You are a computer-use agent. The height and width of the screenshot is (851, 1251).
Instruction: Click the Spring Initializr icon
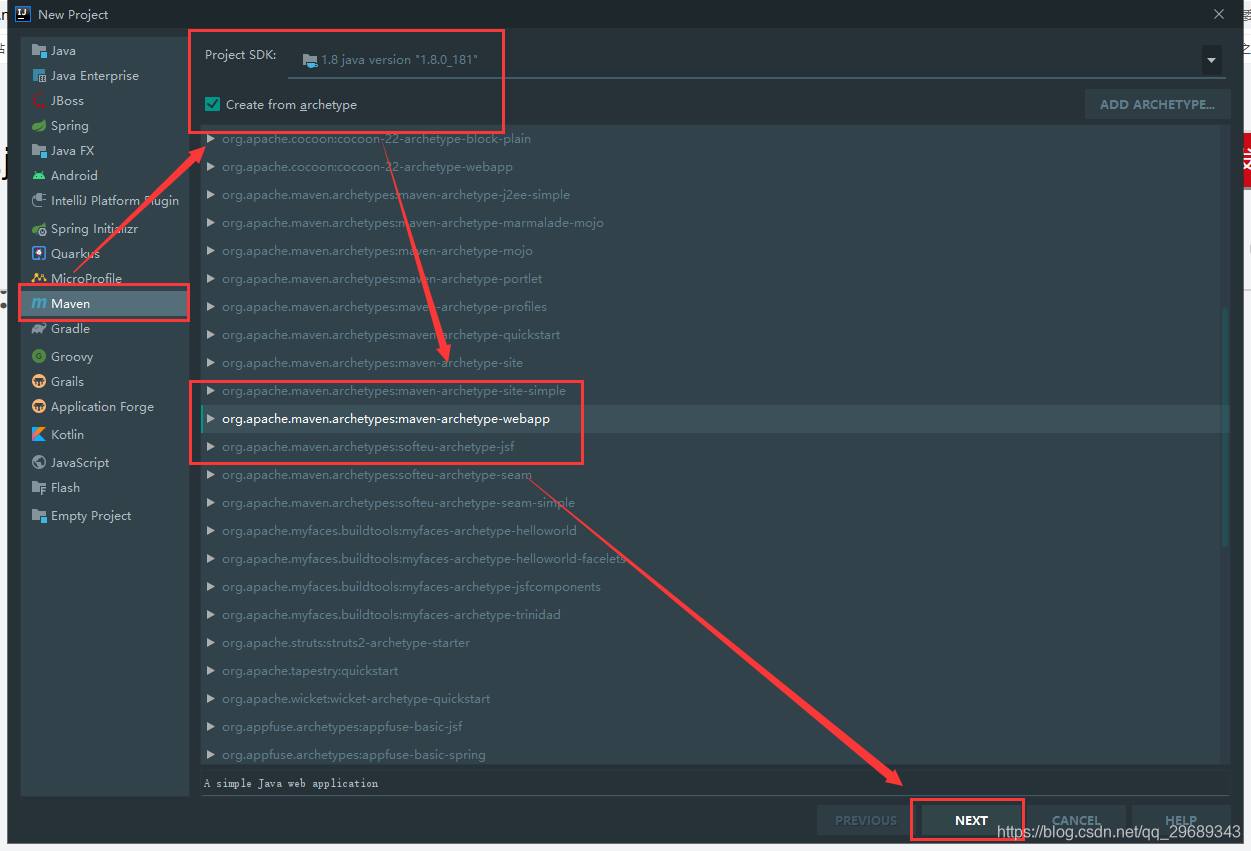[39, 229]
